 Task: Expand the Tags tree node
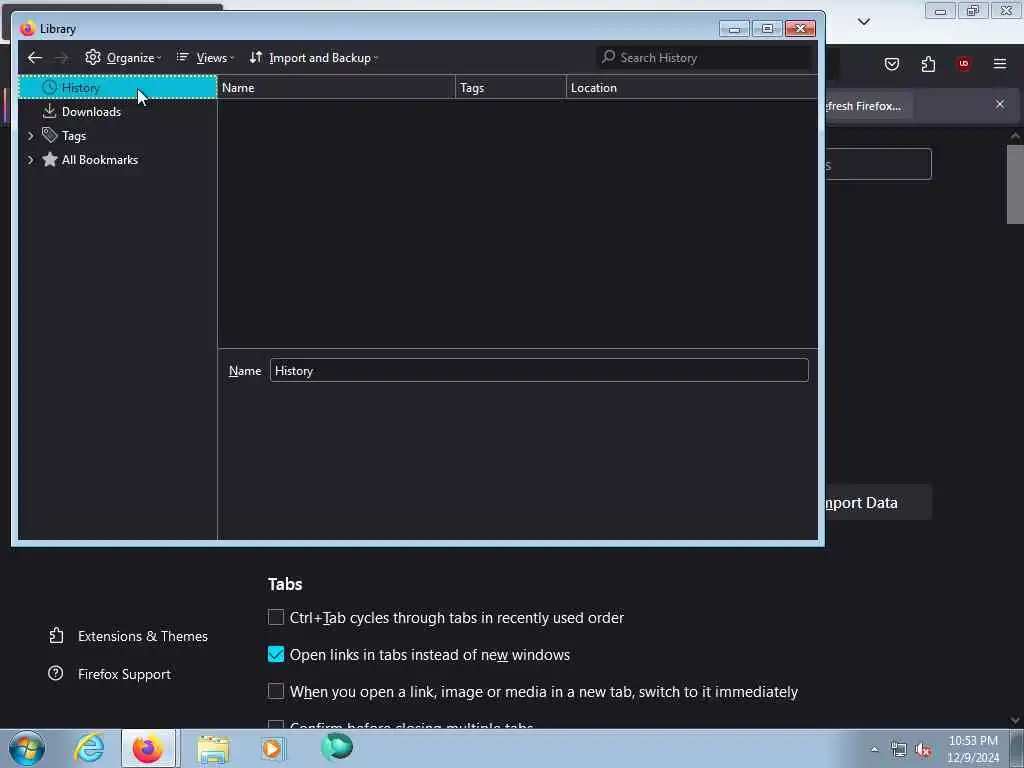[30, 136]
